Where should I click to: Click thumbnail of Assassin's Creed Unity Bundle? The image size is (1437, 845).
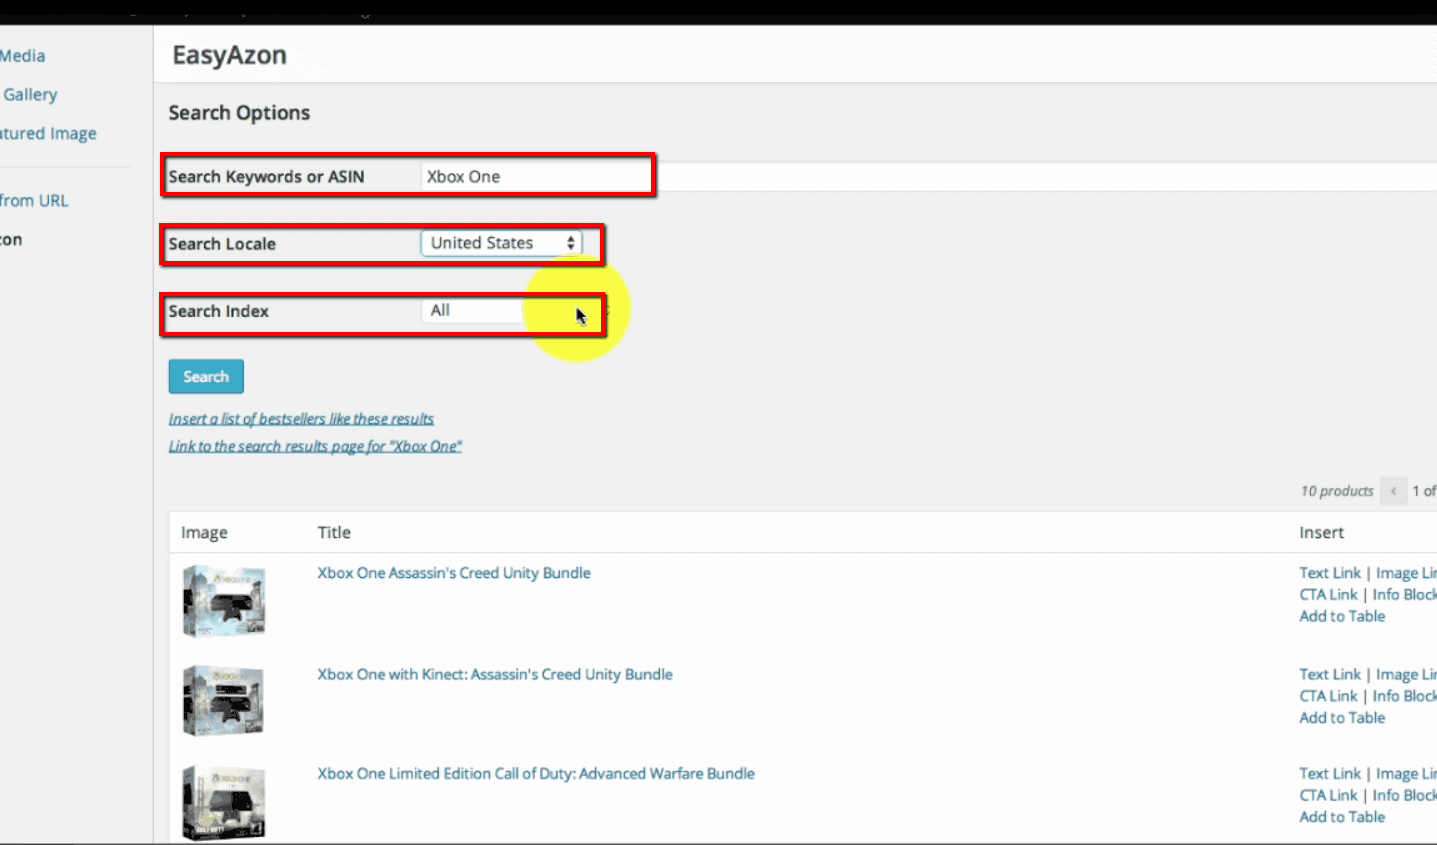224,600
